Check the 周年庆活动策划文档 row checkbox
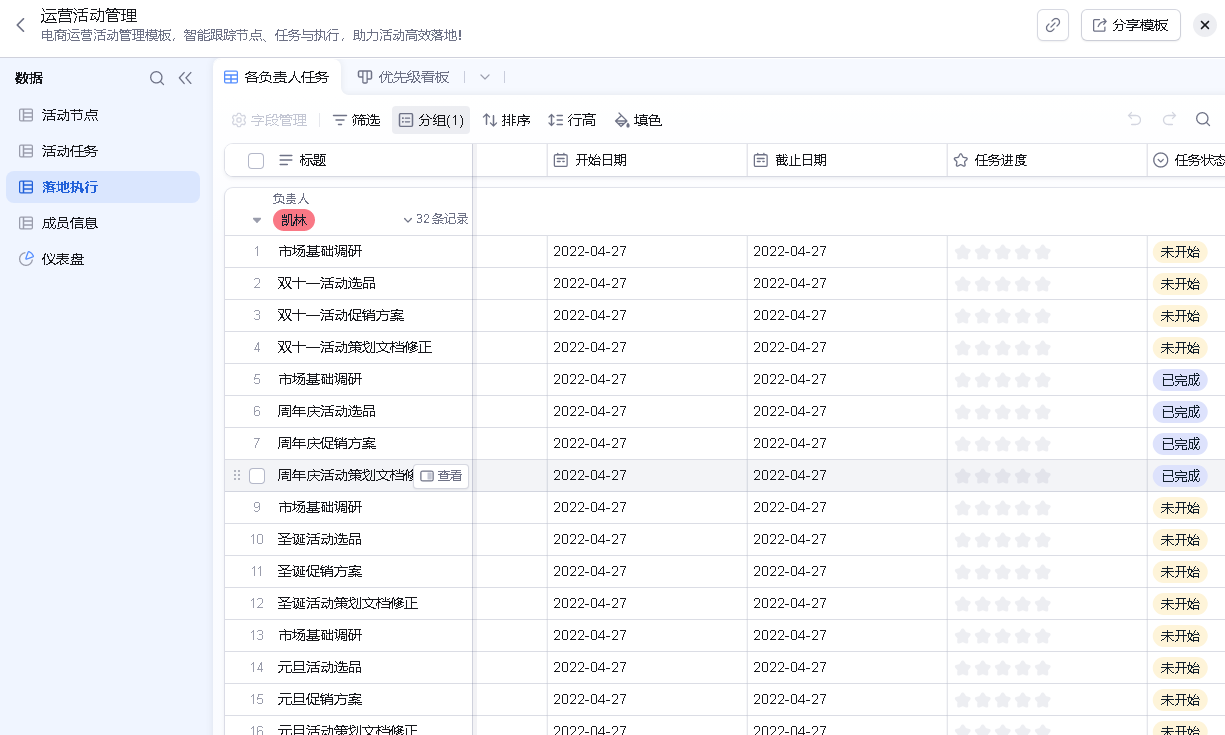This screenshot has height=735, width=1225. point(257,476)
